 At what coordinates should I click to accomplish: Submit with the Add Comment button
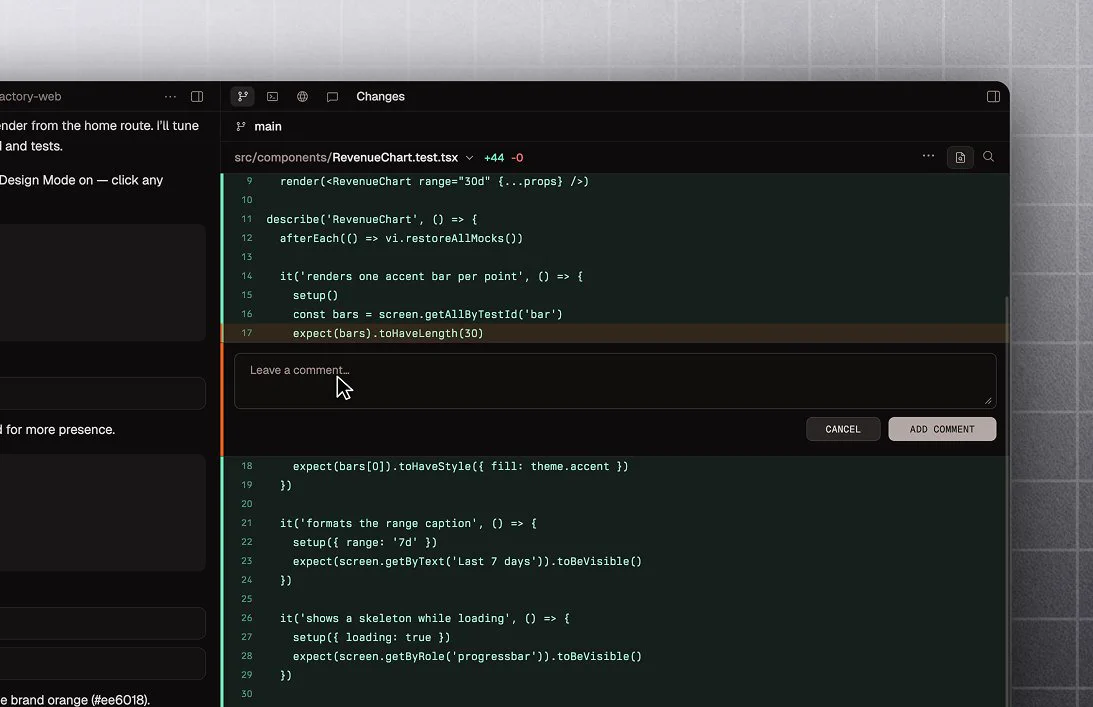click(942, 429)
